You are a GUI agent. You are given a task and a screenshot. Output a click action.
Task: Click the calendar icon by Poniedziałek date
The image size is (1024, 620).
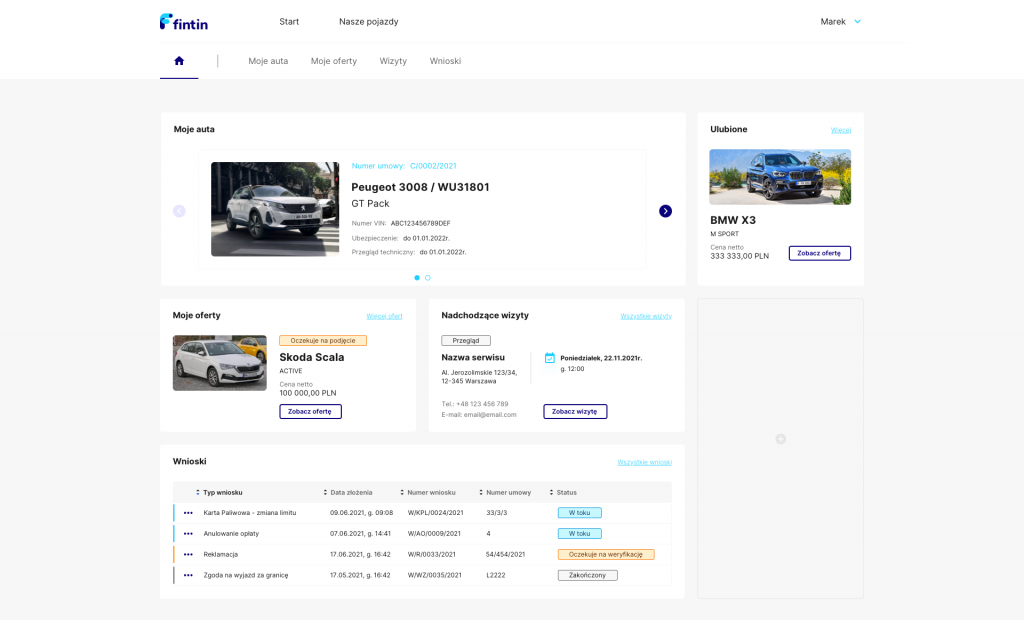click(550, 358)
